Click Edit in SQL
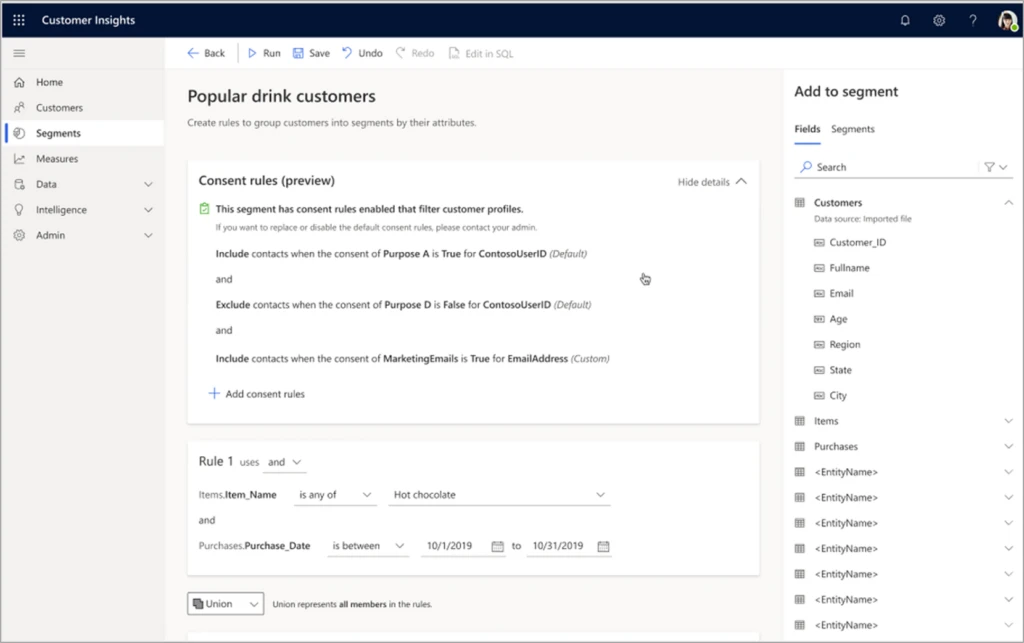 481,54
